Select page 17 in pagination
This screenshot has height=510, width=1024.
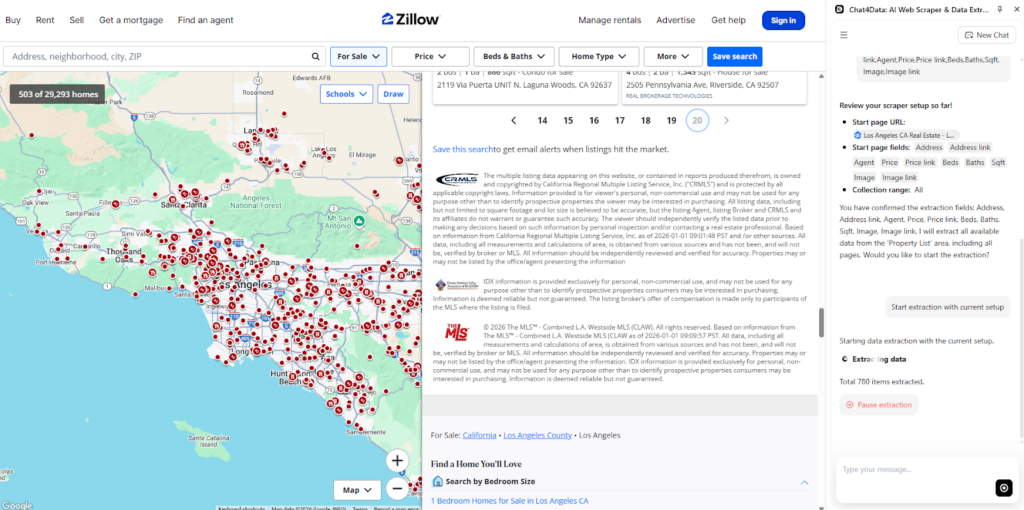click(x=620, y=121)
